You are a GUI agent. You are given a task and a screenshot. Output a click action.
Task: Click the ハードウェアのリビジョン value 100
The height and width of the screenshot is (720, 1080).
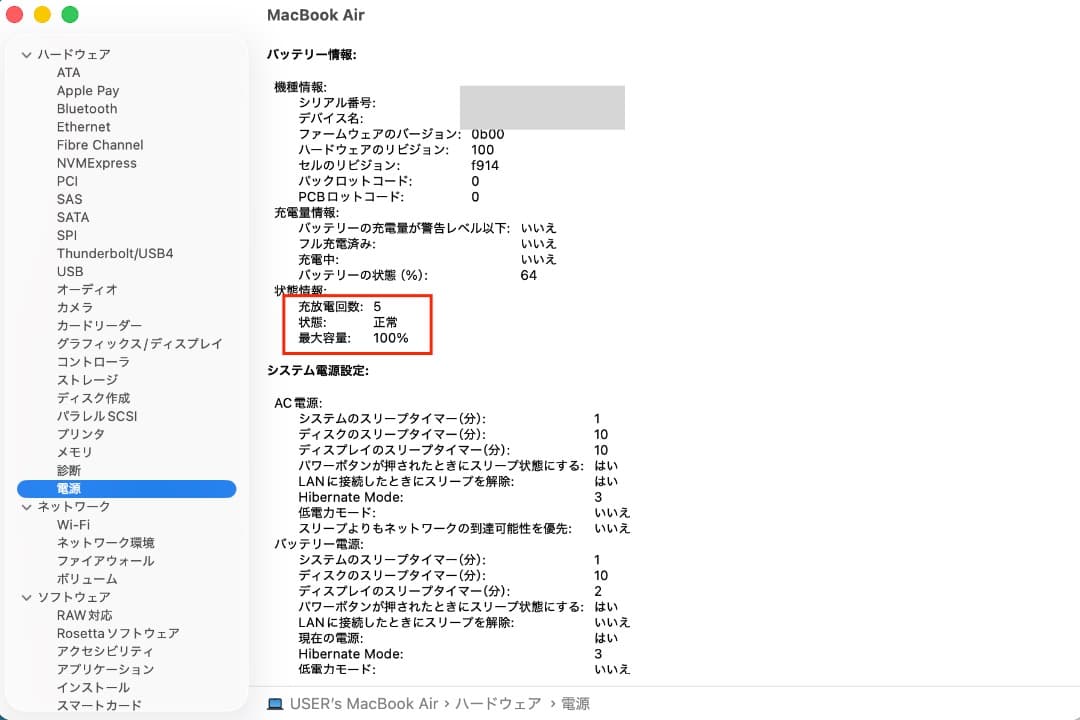point(482,150)
